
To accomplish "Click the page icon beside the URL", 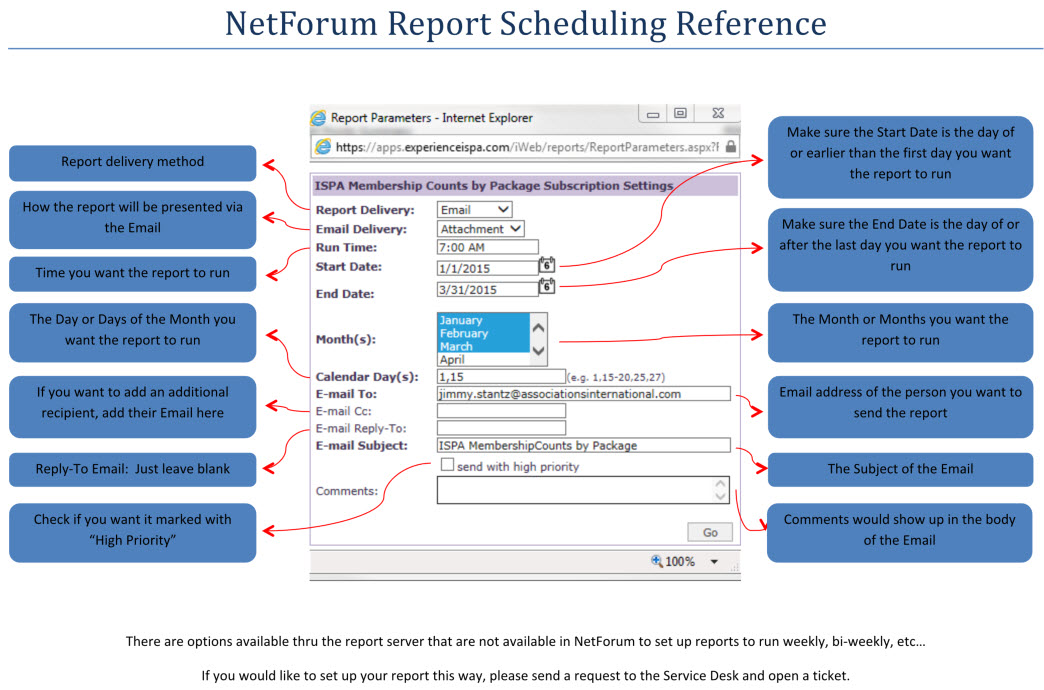I will pos(323,147).
